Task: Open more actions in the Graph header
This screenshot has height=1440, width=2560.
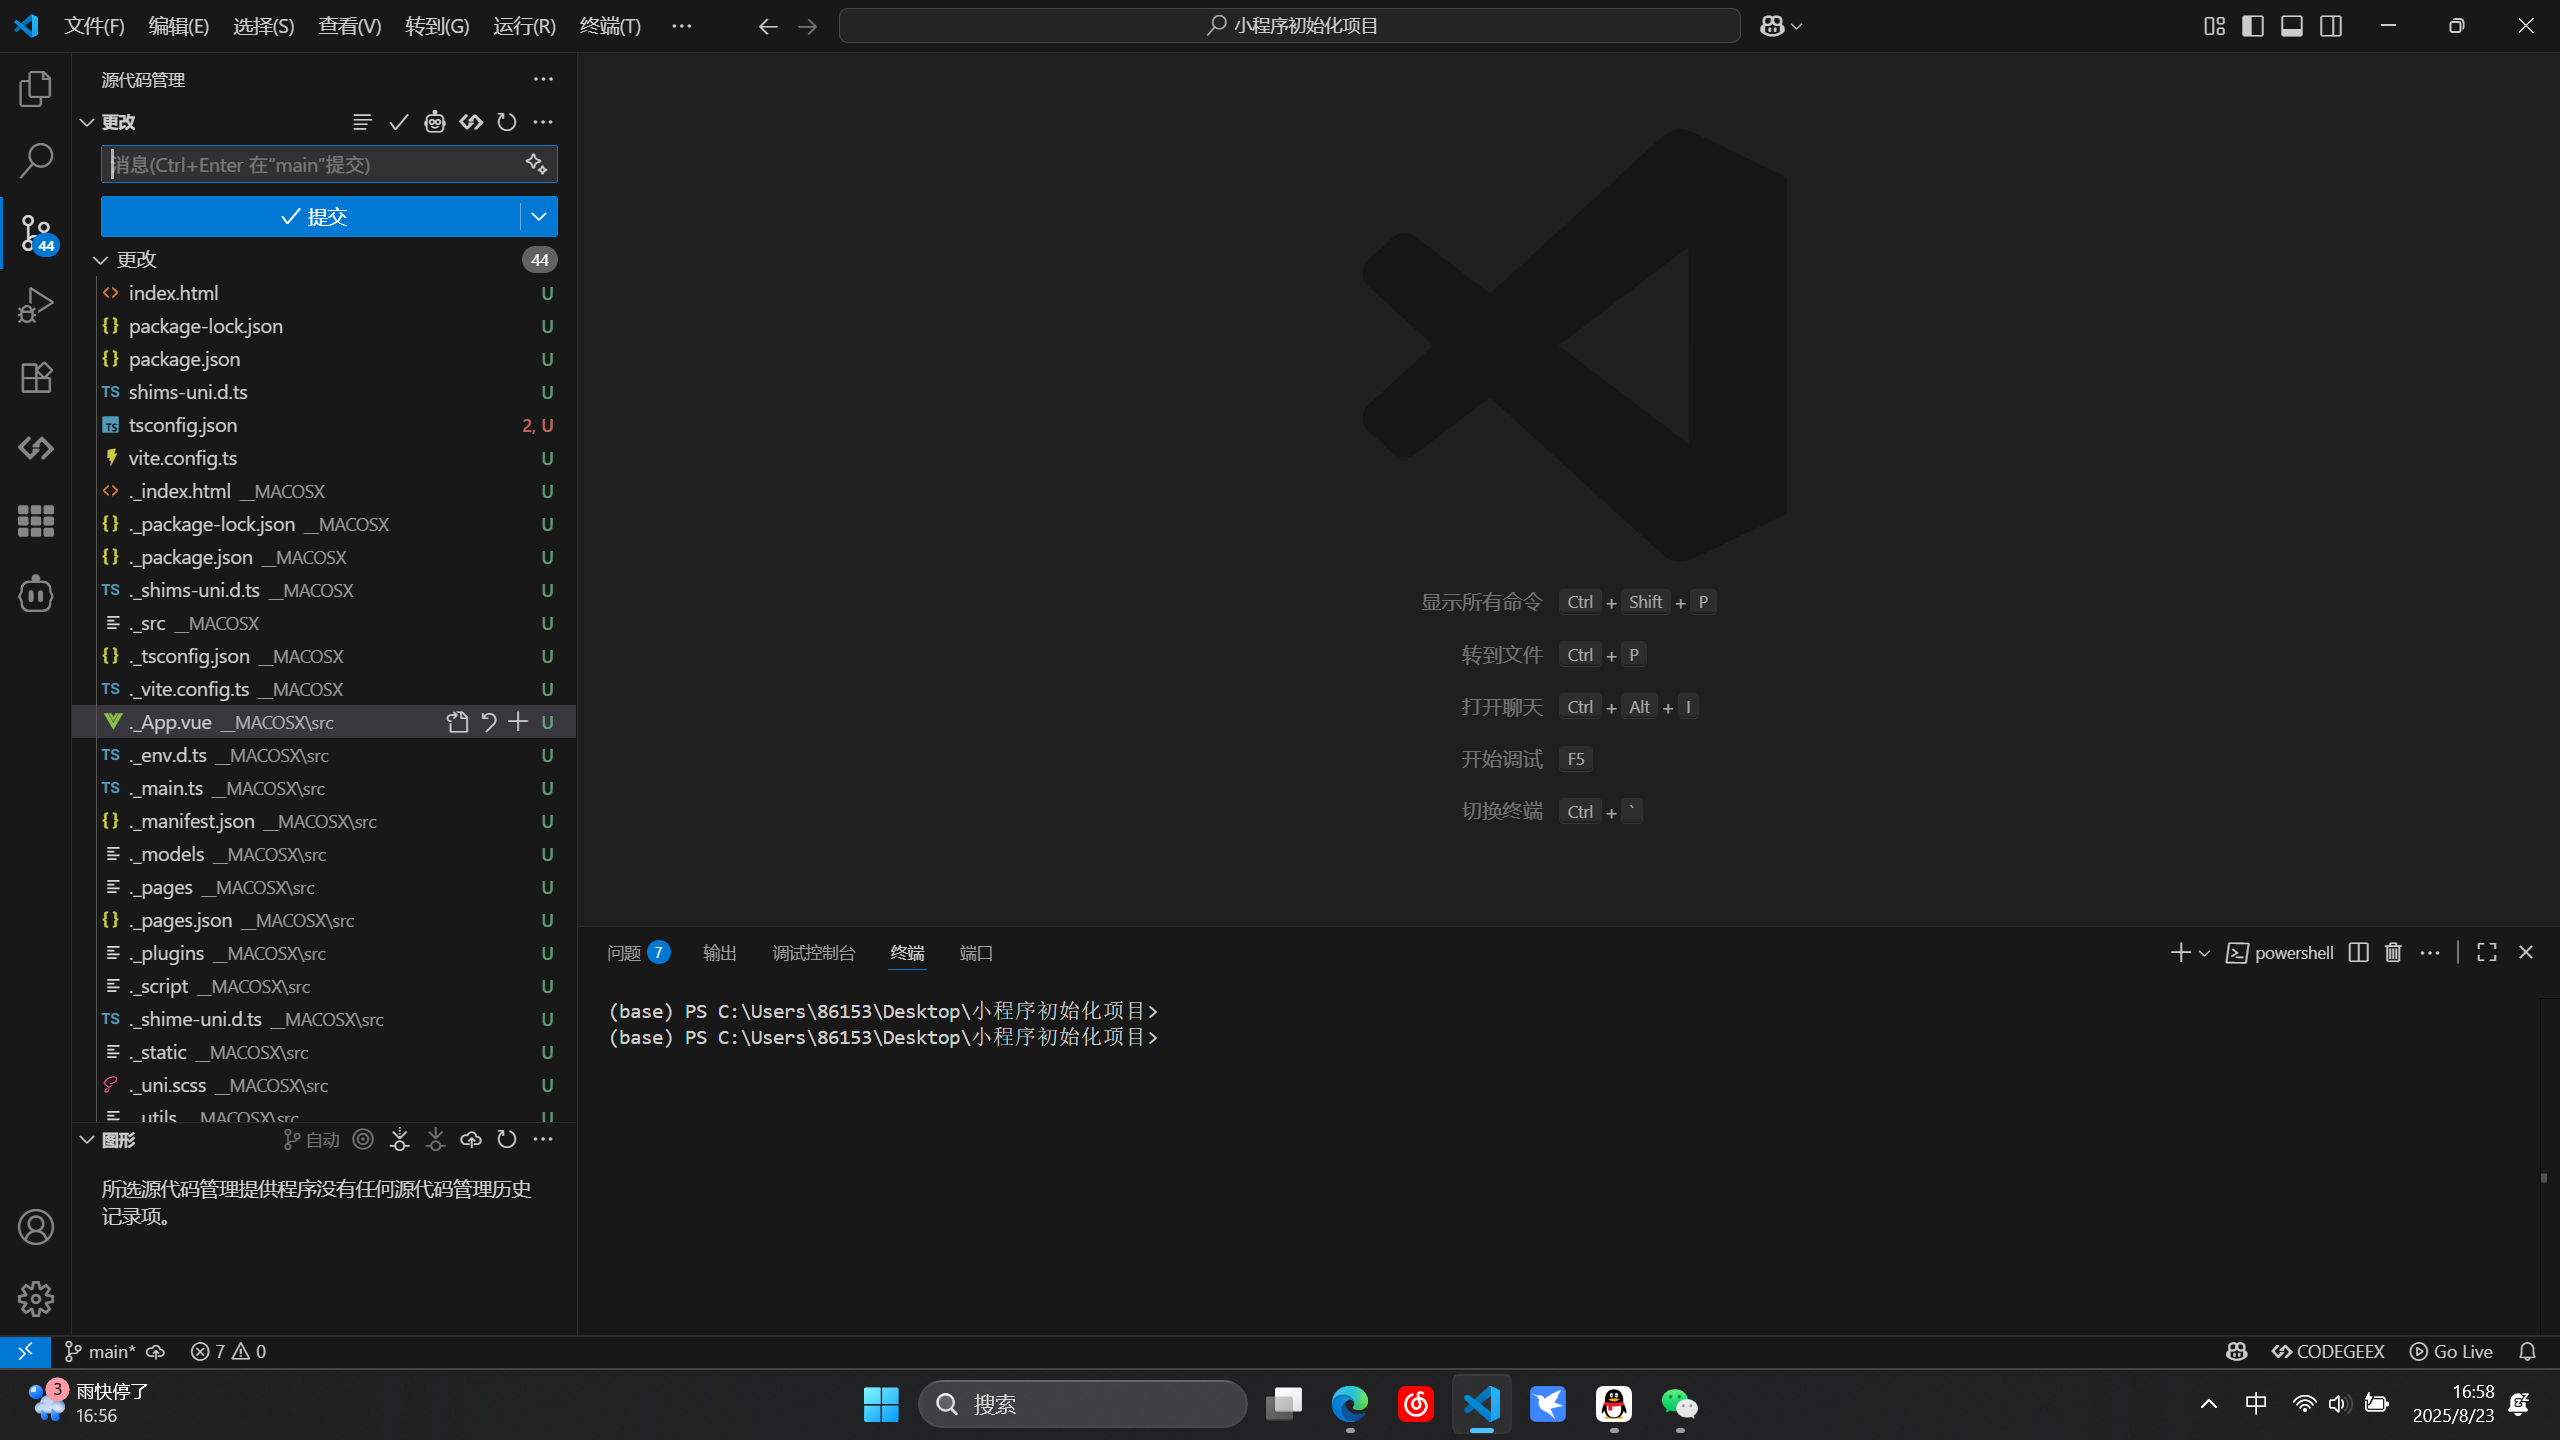Action: pos(543,1139)
